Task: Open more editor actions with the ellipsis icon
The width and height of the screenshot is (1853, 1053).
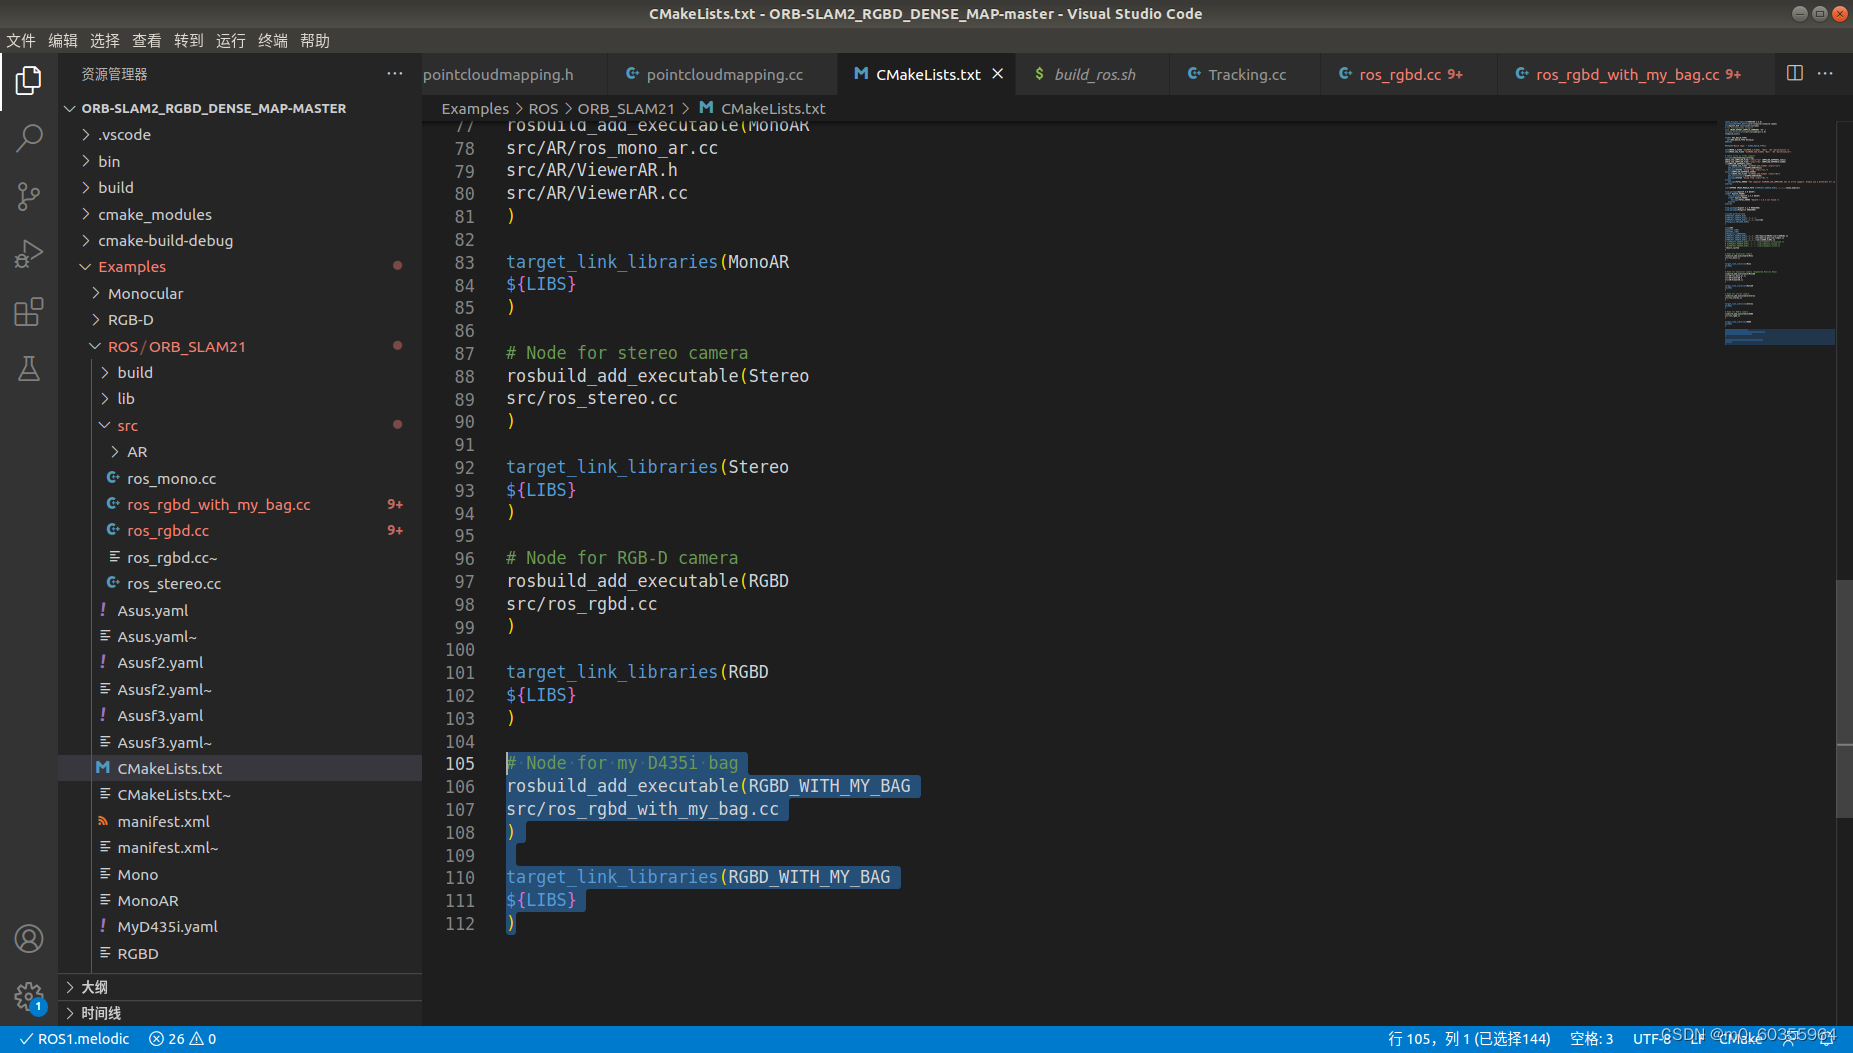Action: (x=1826, y=73)
